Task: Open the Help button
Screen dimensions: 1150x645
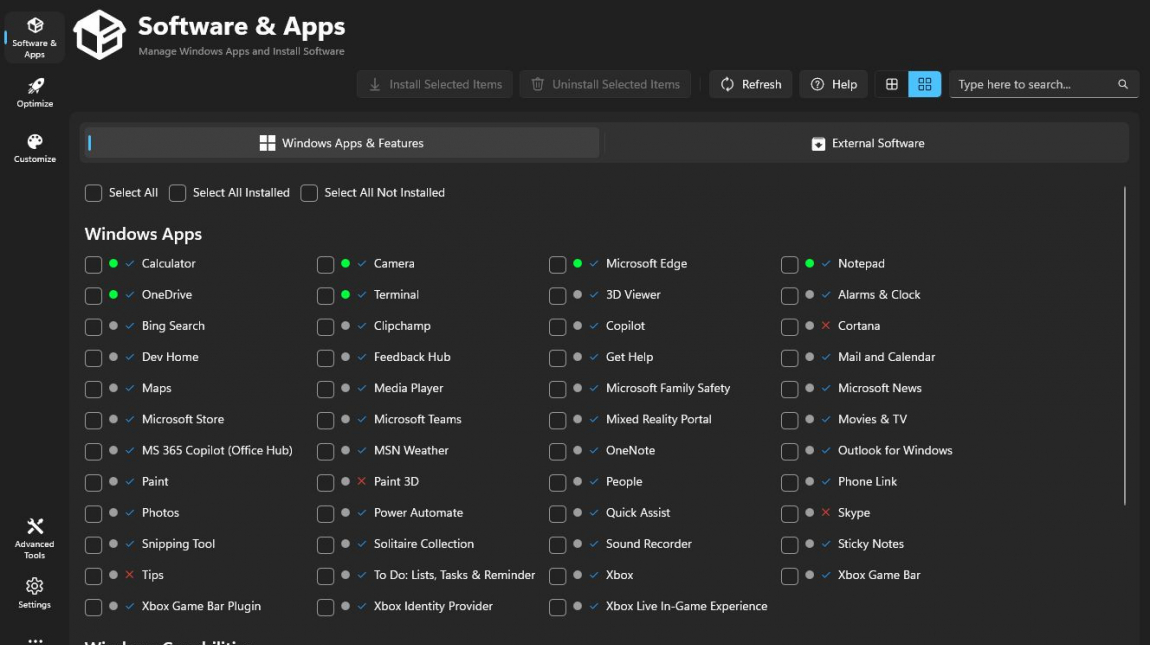Action: coord(833,84)
